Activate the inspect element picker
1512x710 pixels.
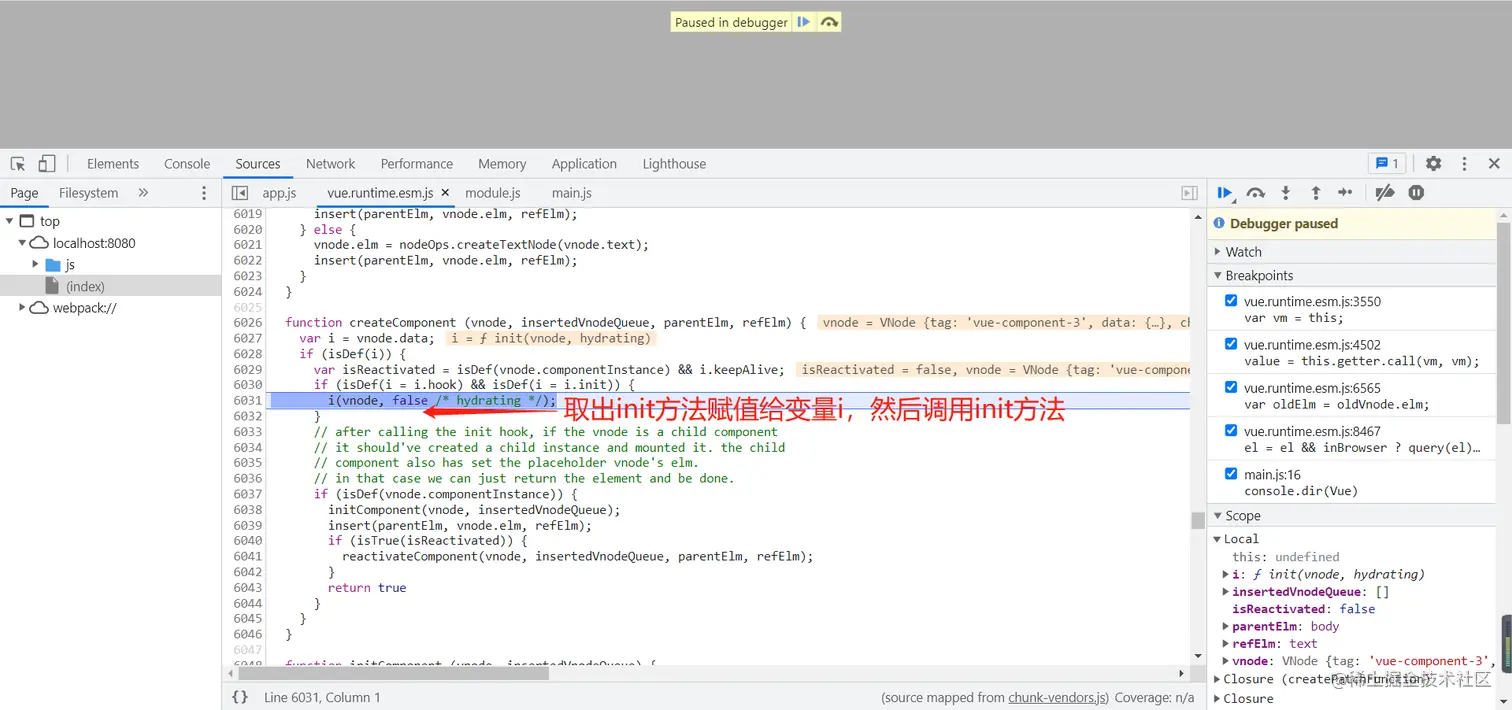(18, 164)
